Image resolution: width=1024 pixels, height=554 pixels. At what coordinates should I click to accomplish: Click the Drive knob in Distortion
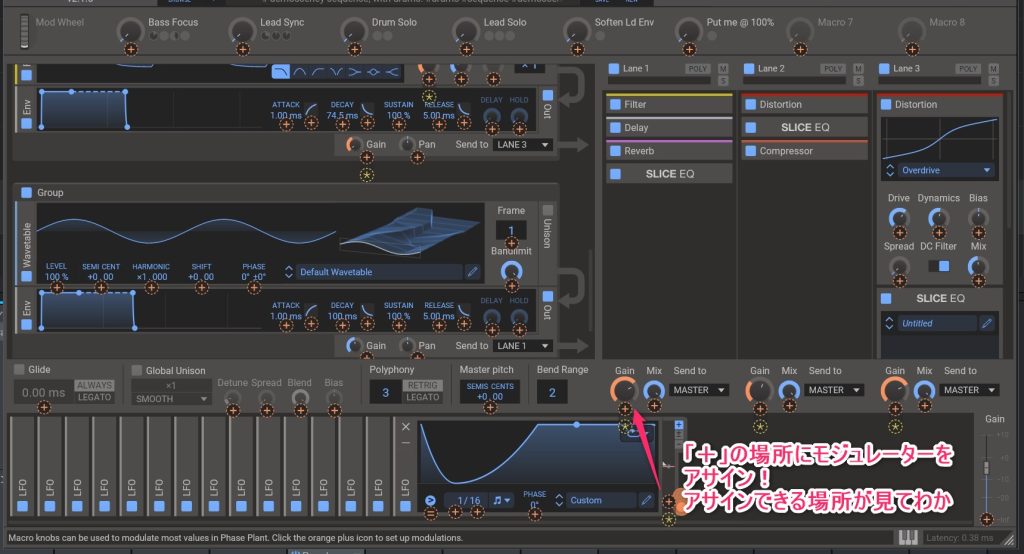coord(899,217)
